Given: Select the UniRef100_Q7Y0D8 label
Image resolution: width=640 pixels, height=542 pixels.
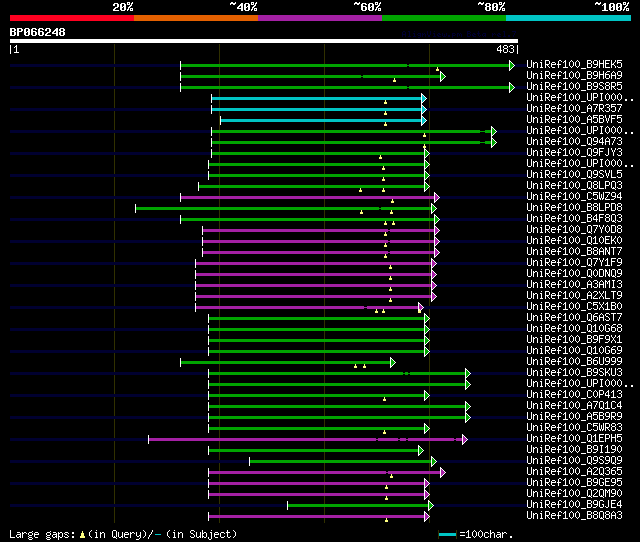Looking at the screenshot, I should (574, 229).
